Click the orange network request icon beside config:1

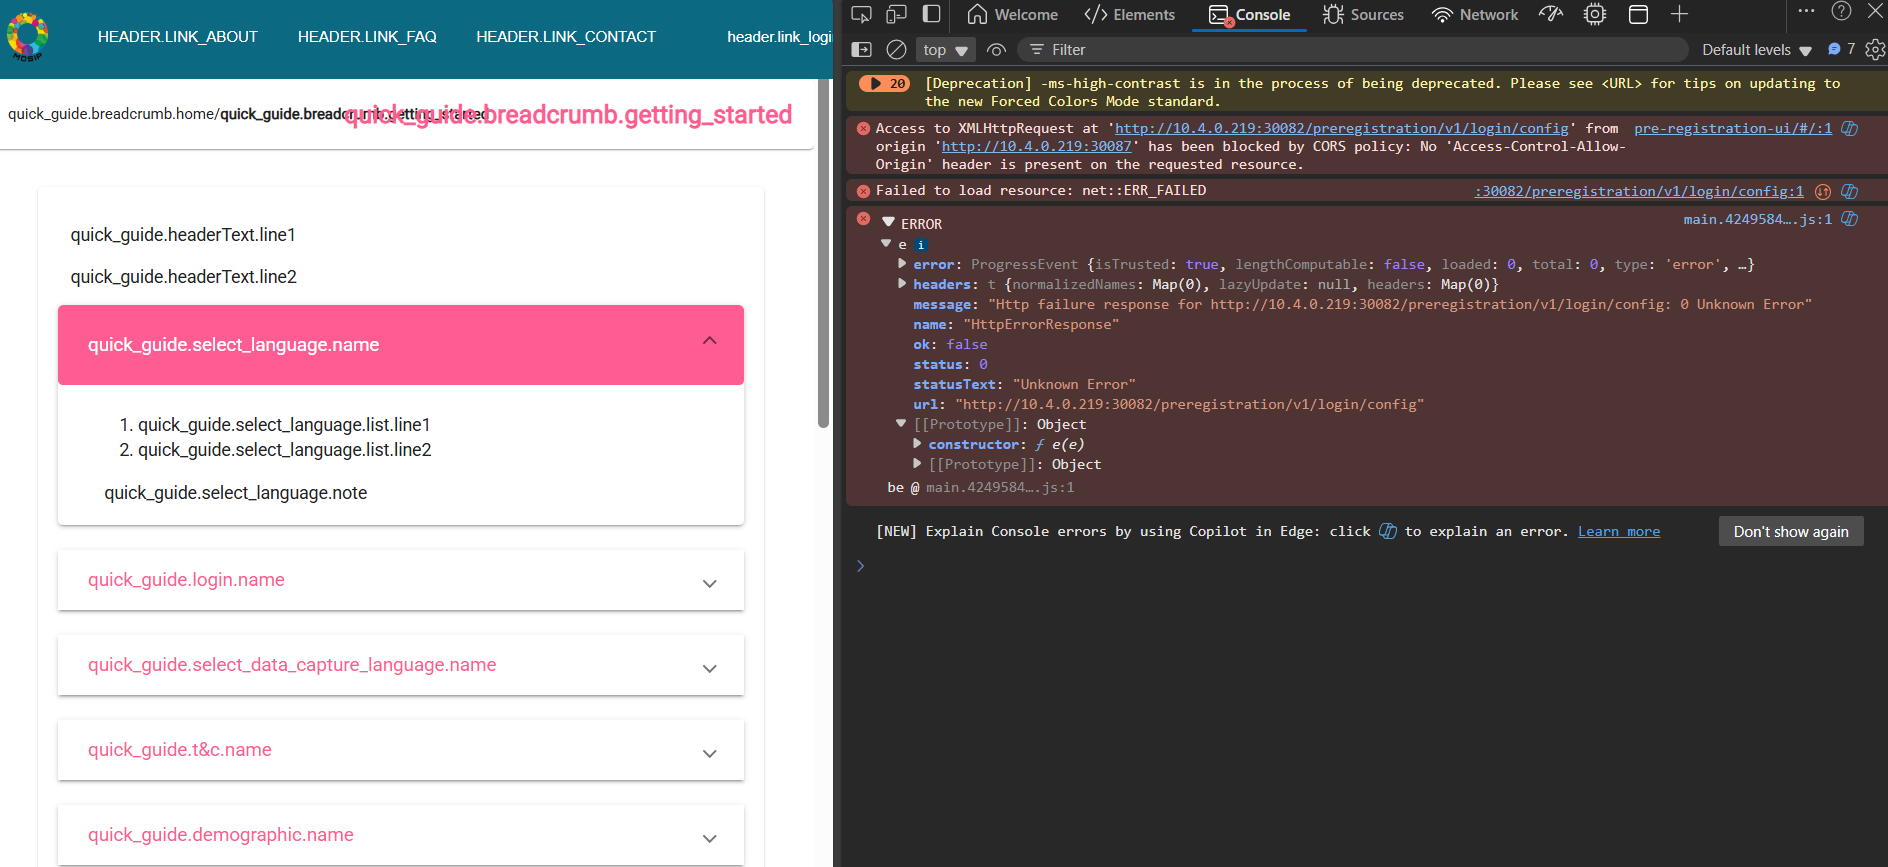(x=1823, y=191)
